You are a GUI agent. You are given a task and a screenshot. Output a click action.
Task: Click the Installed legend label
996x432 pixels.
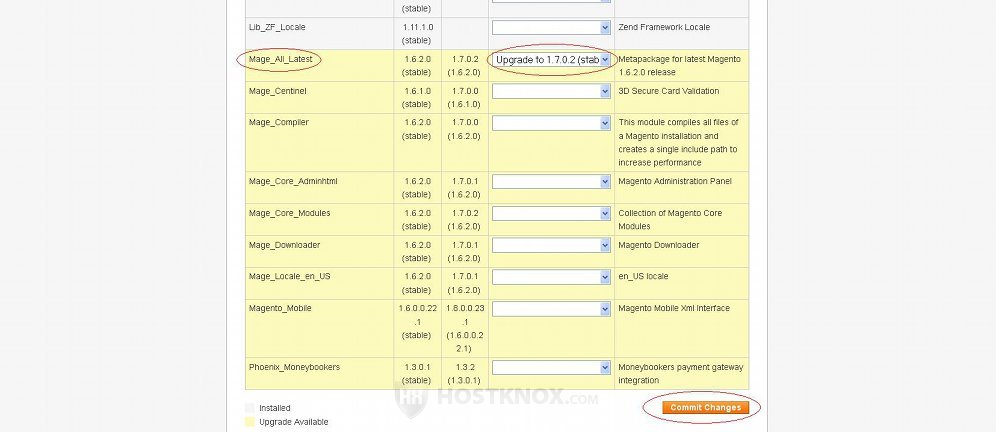tap(274, 408)
